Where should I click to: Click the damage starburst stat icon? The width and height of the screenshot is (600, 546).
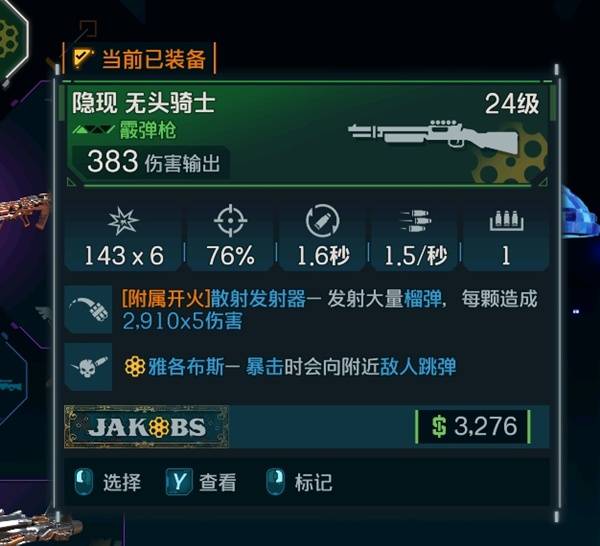[x=123, y=221]
